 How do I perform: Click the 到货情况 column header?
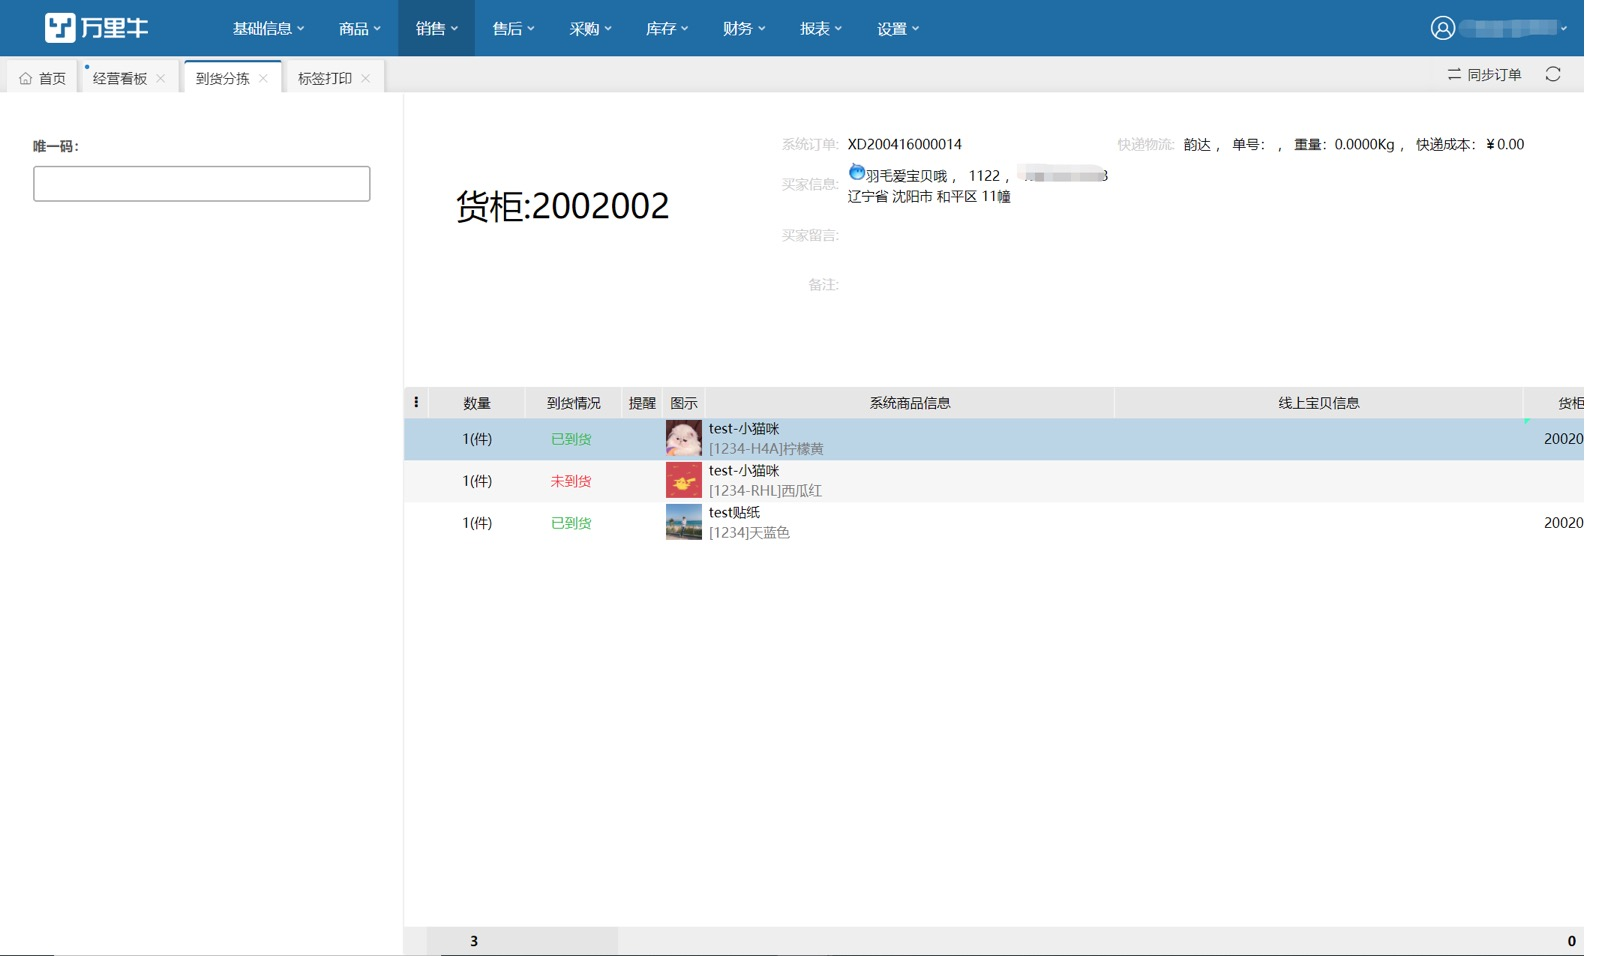point(574,403)
